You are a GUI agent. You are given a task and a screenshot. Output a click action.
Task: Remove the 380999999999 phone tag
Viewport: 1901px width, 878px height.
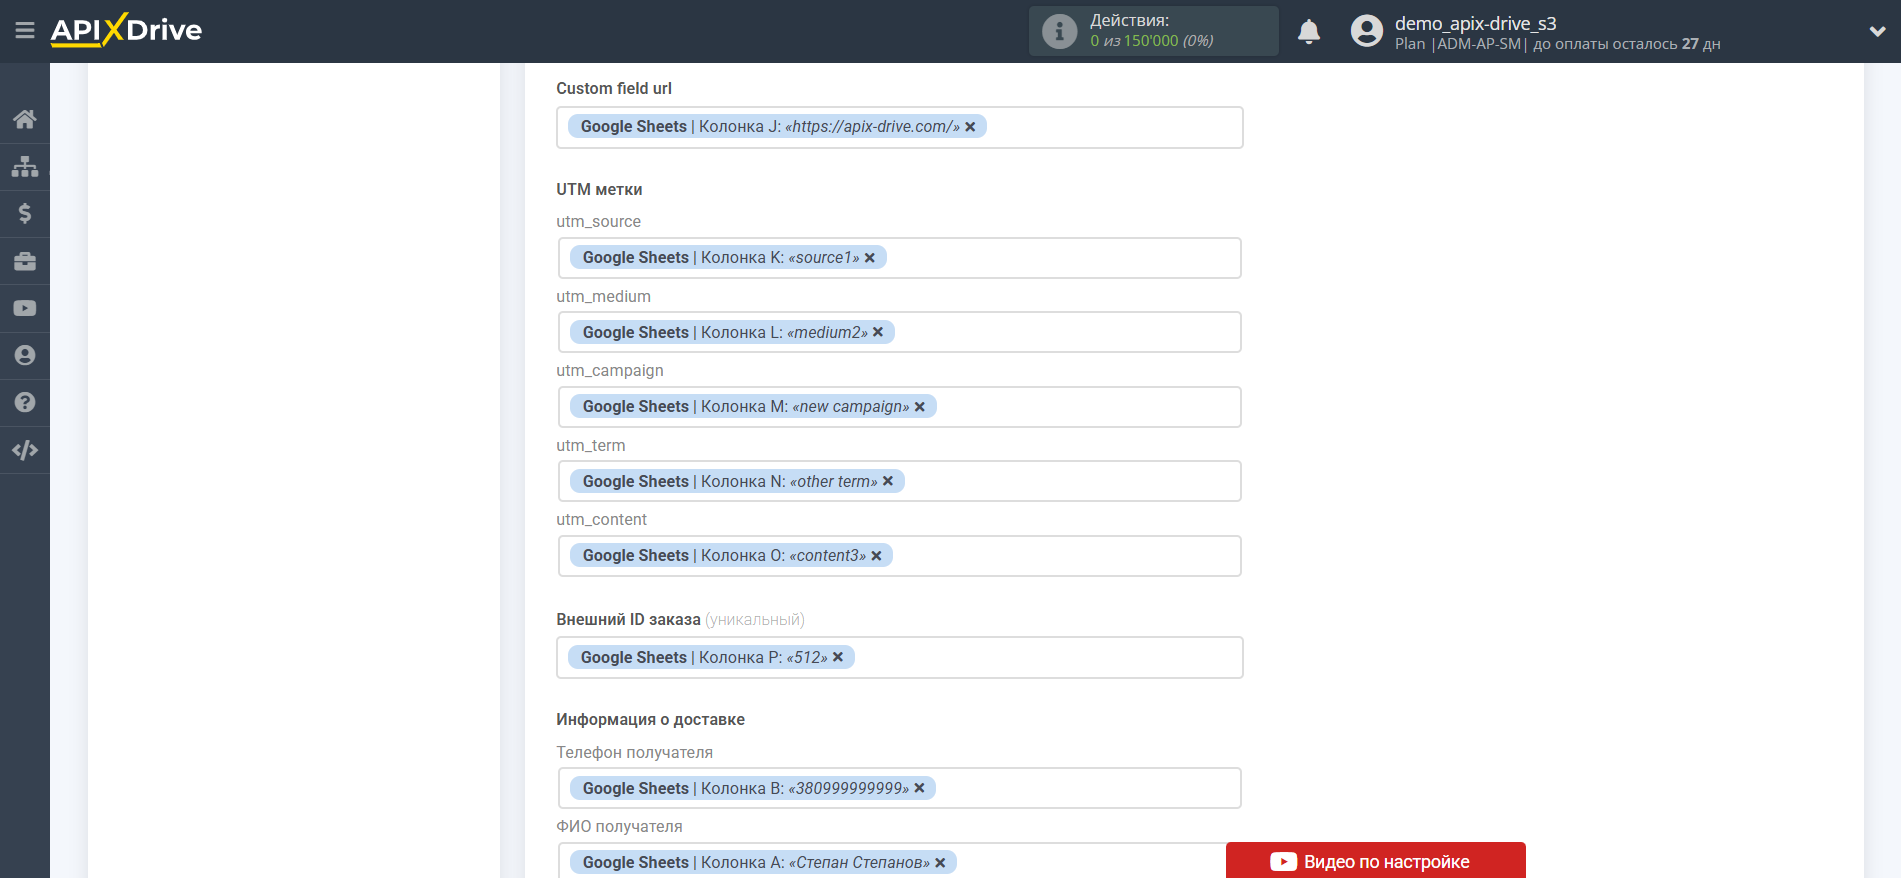point(920,788)
